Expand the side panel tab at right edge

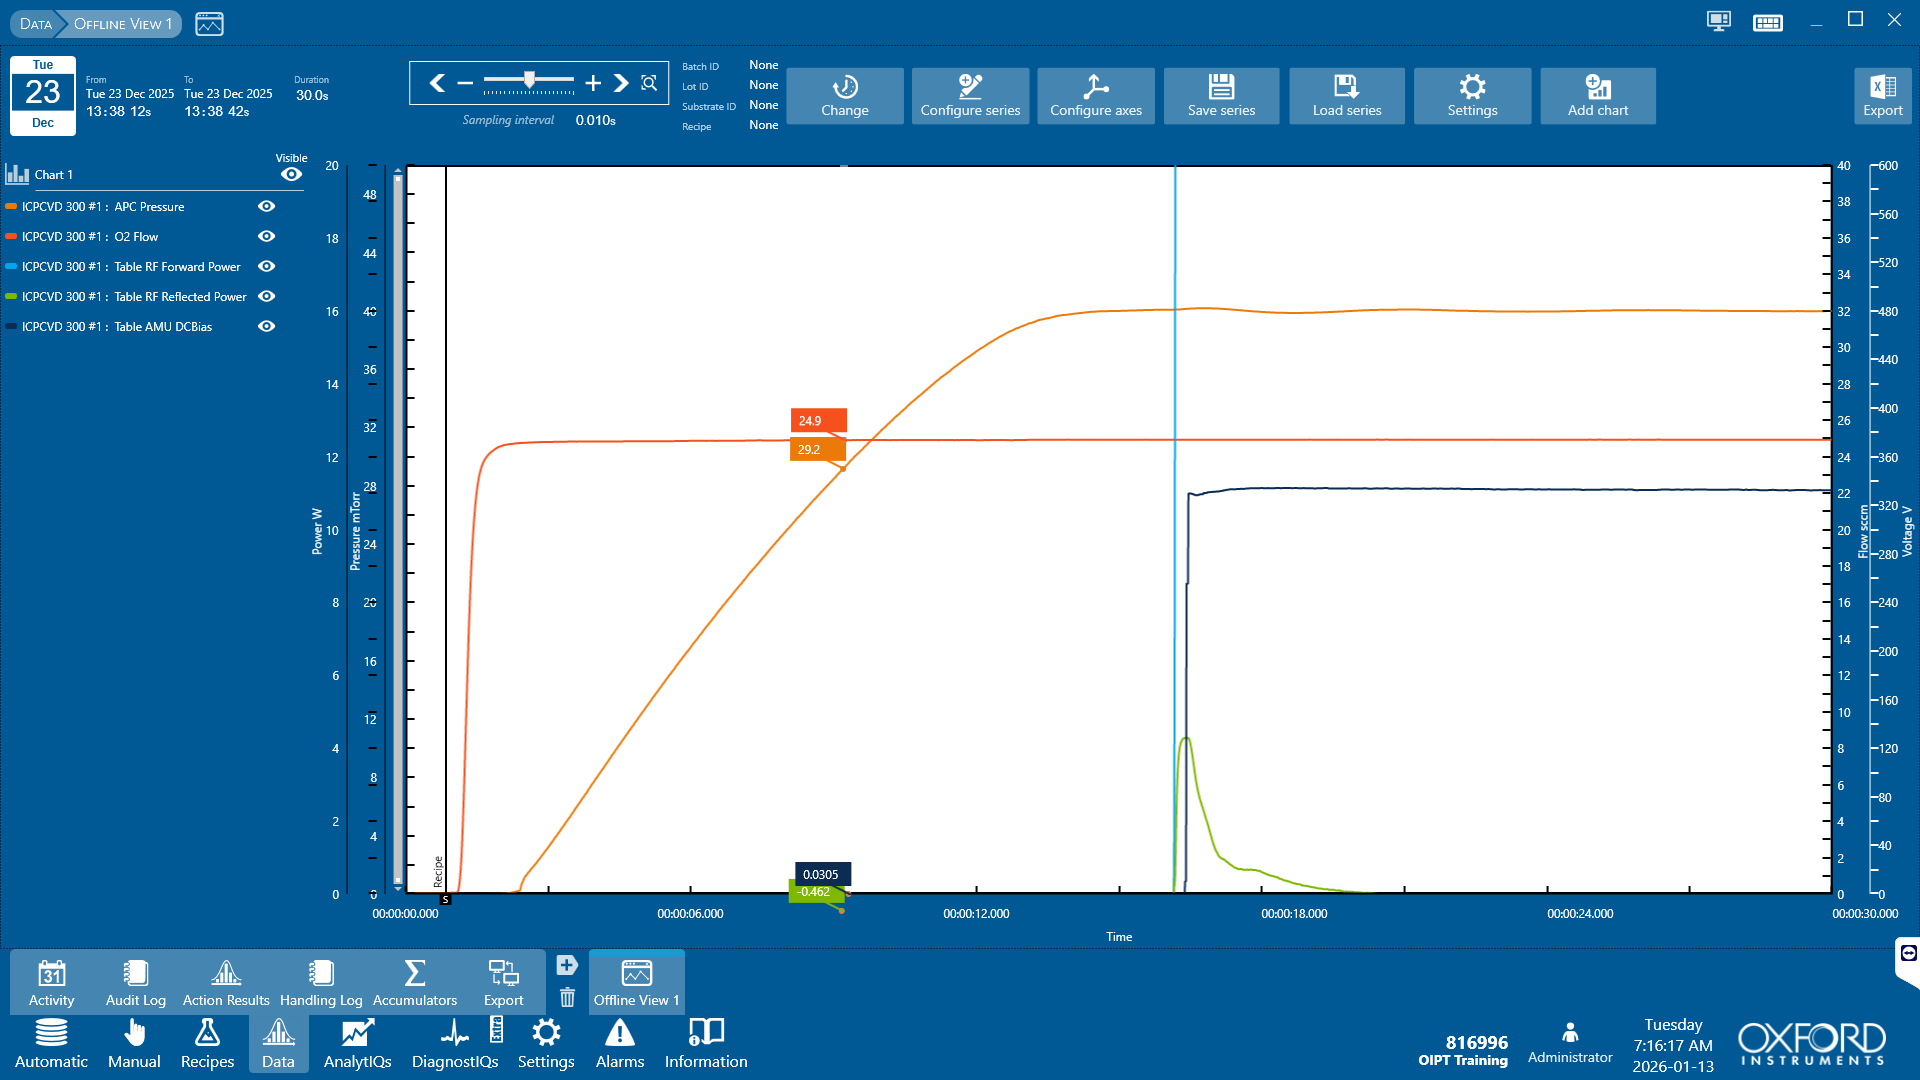(1908, 953)
